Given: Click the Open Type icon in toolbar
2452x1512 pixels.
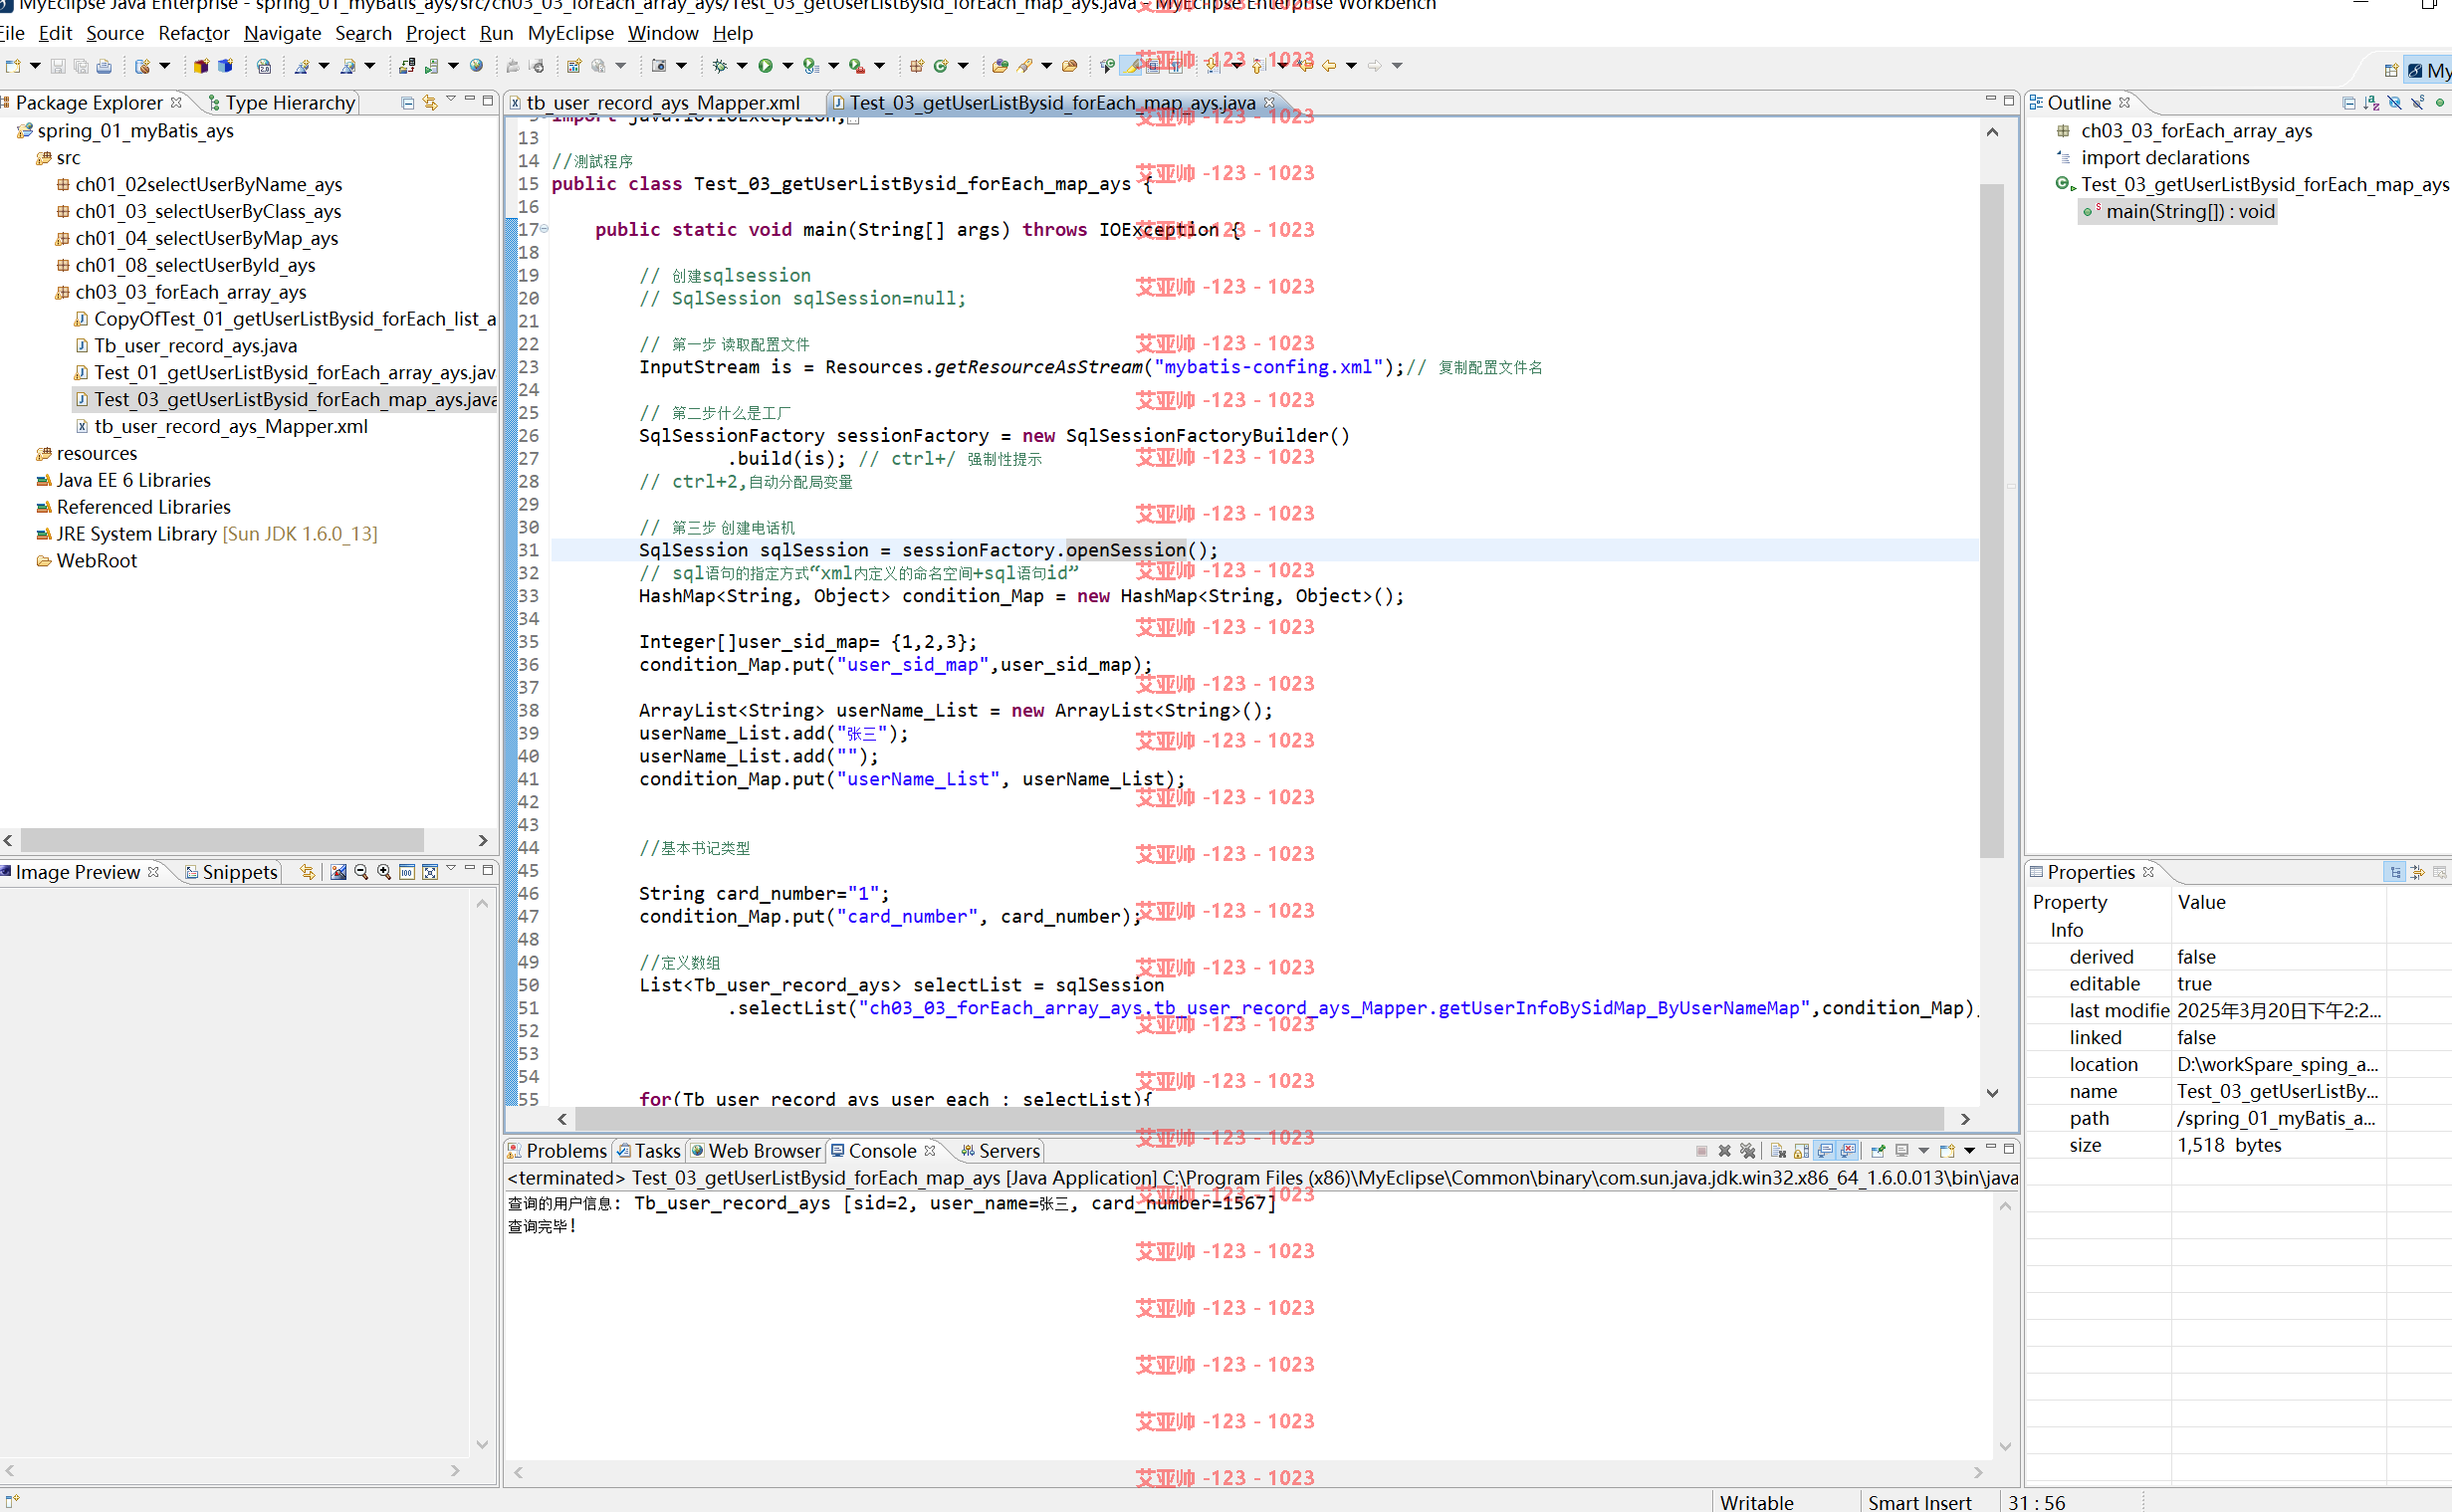Looking at the screenshot, I should click(1000, 66).
